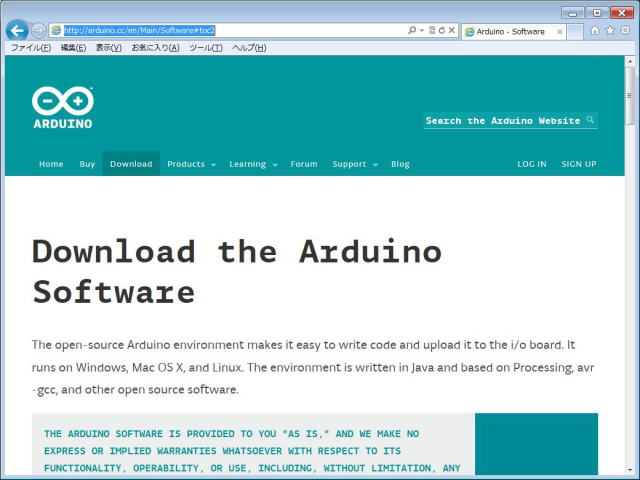The height and width of the screenshot is (480, 640).
Task: Open Favorites via the star icon
Action: [610, 31]
